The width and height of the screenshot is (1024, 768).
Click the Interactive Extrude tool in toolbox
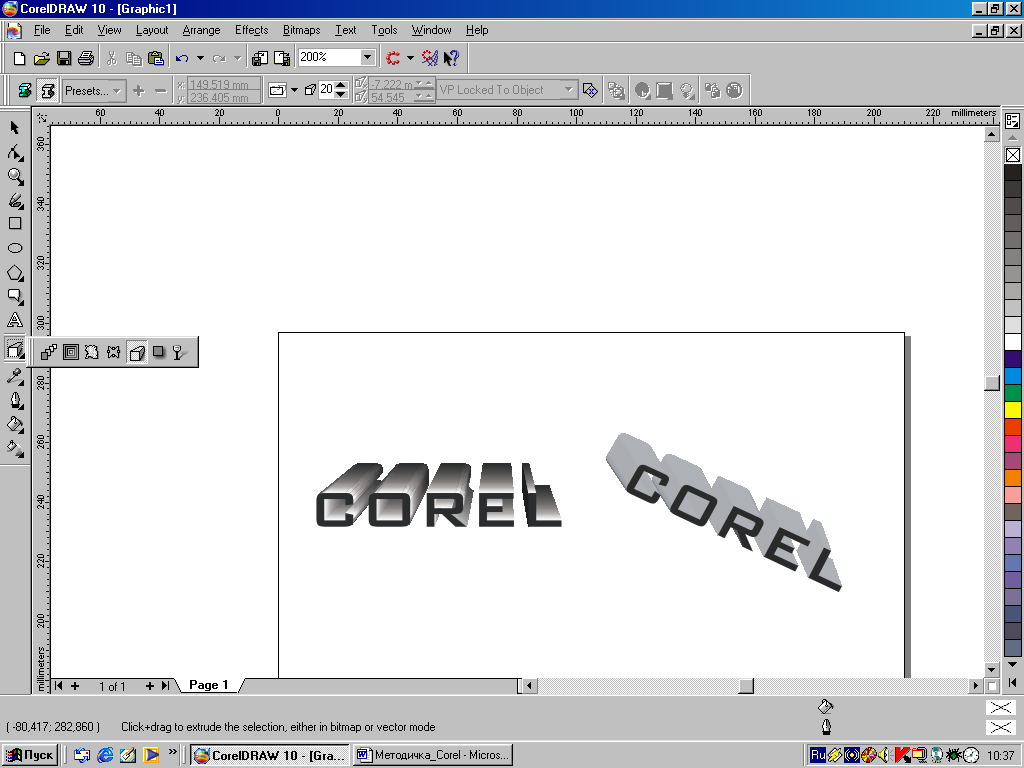(15, 349)
